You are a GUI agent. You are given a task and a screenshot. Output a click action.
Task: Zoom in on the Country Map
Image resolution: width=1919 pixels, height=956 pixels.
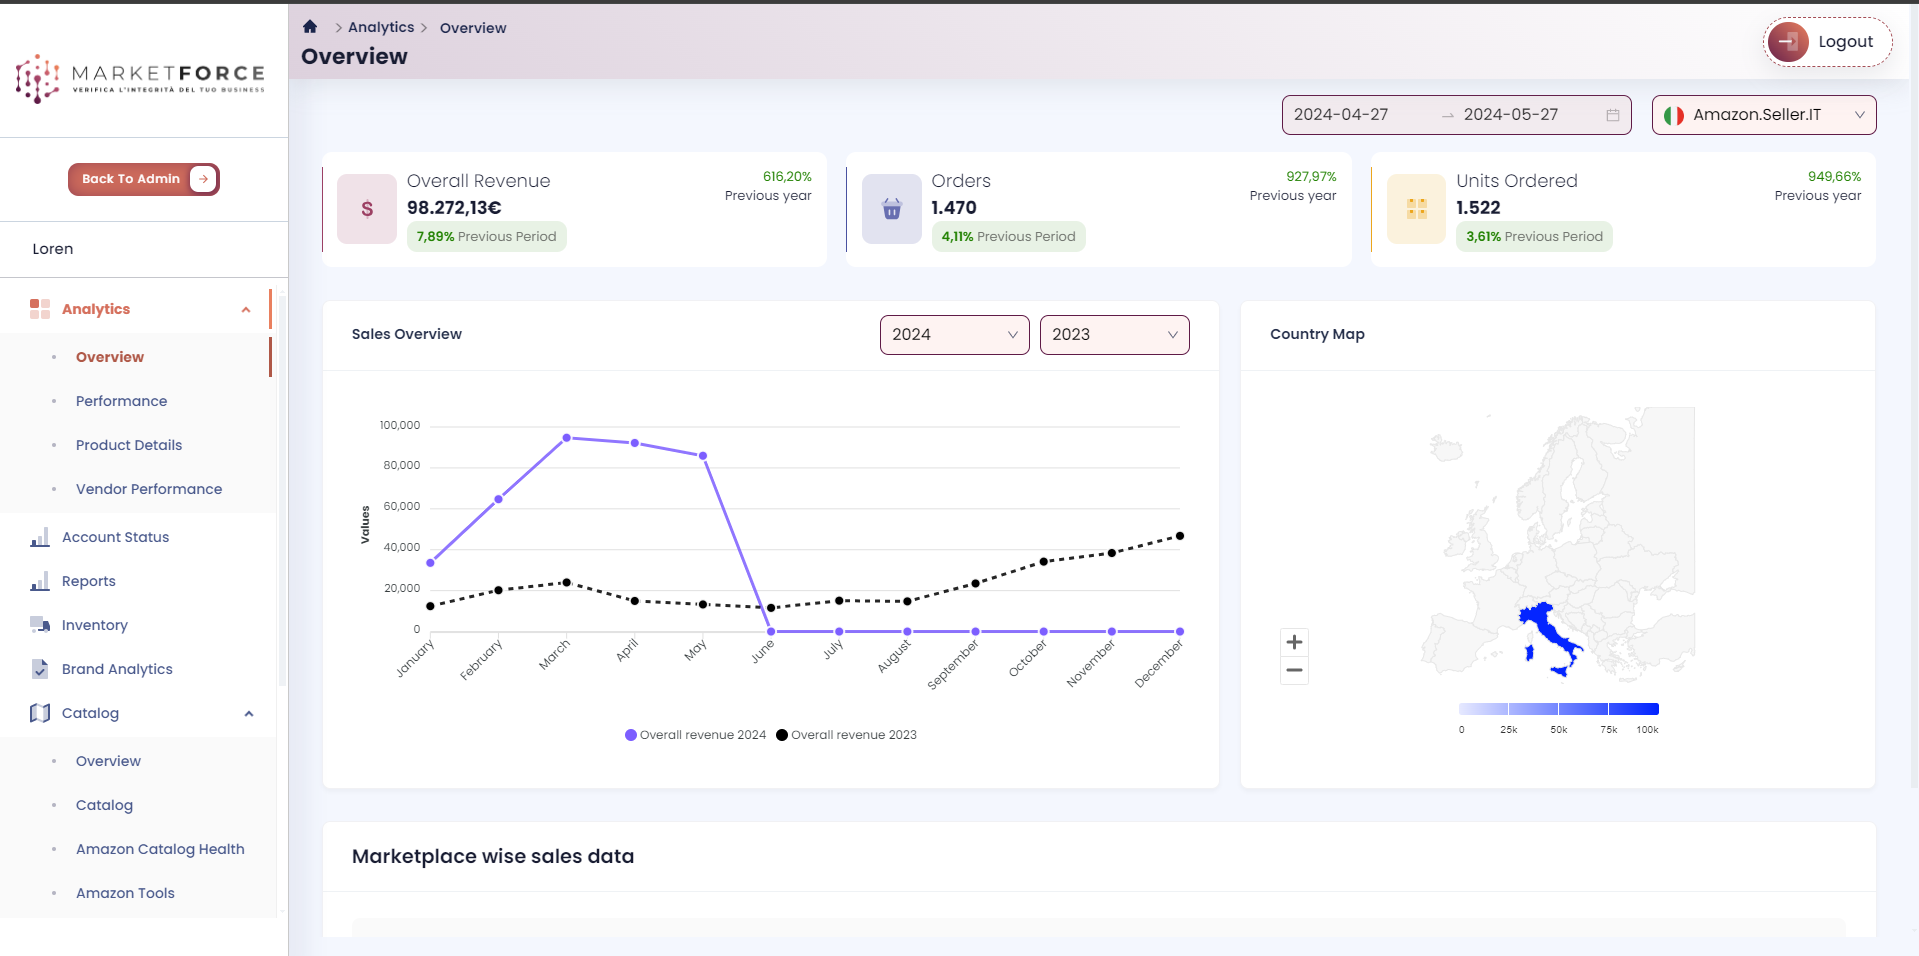1294,641
